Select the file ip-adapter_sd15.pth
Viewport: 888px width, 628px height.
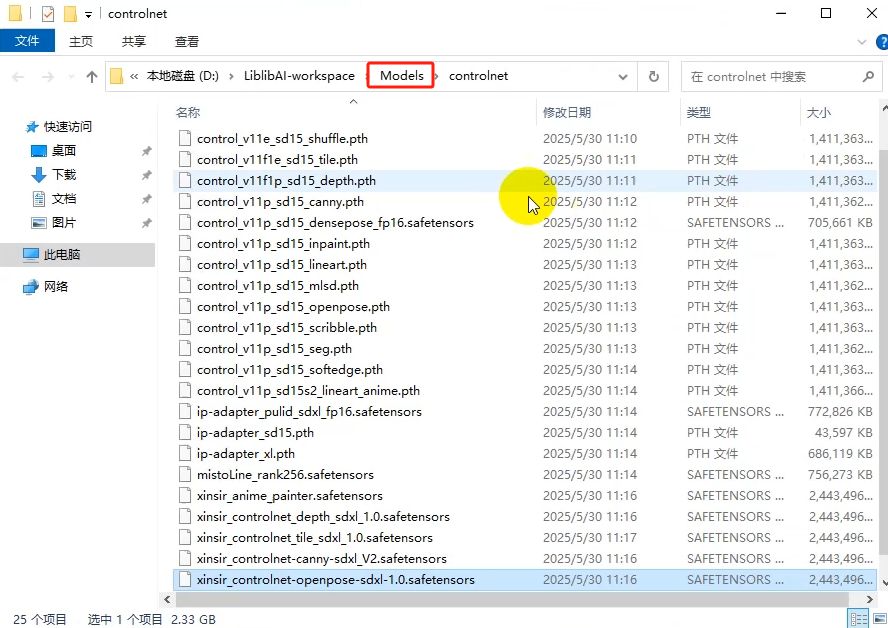pyautogui.click(x=255, y=432)
